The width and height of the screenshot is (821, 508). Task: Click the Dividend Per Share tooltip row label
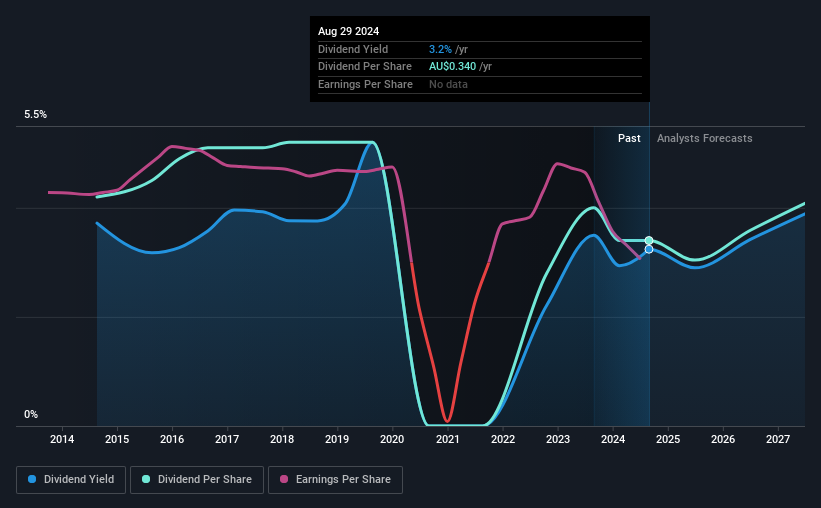[364, 67]
